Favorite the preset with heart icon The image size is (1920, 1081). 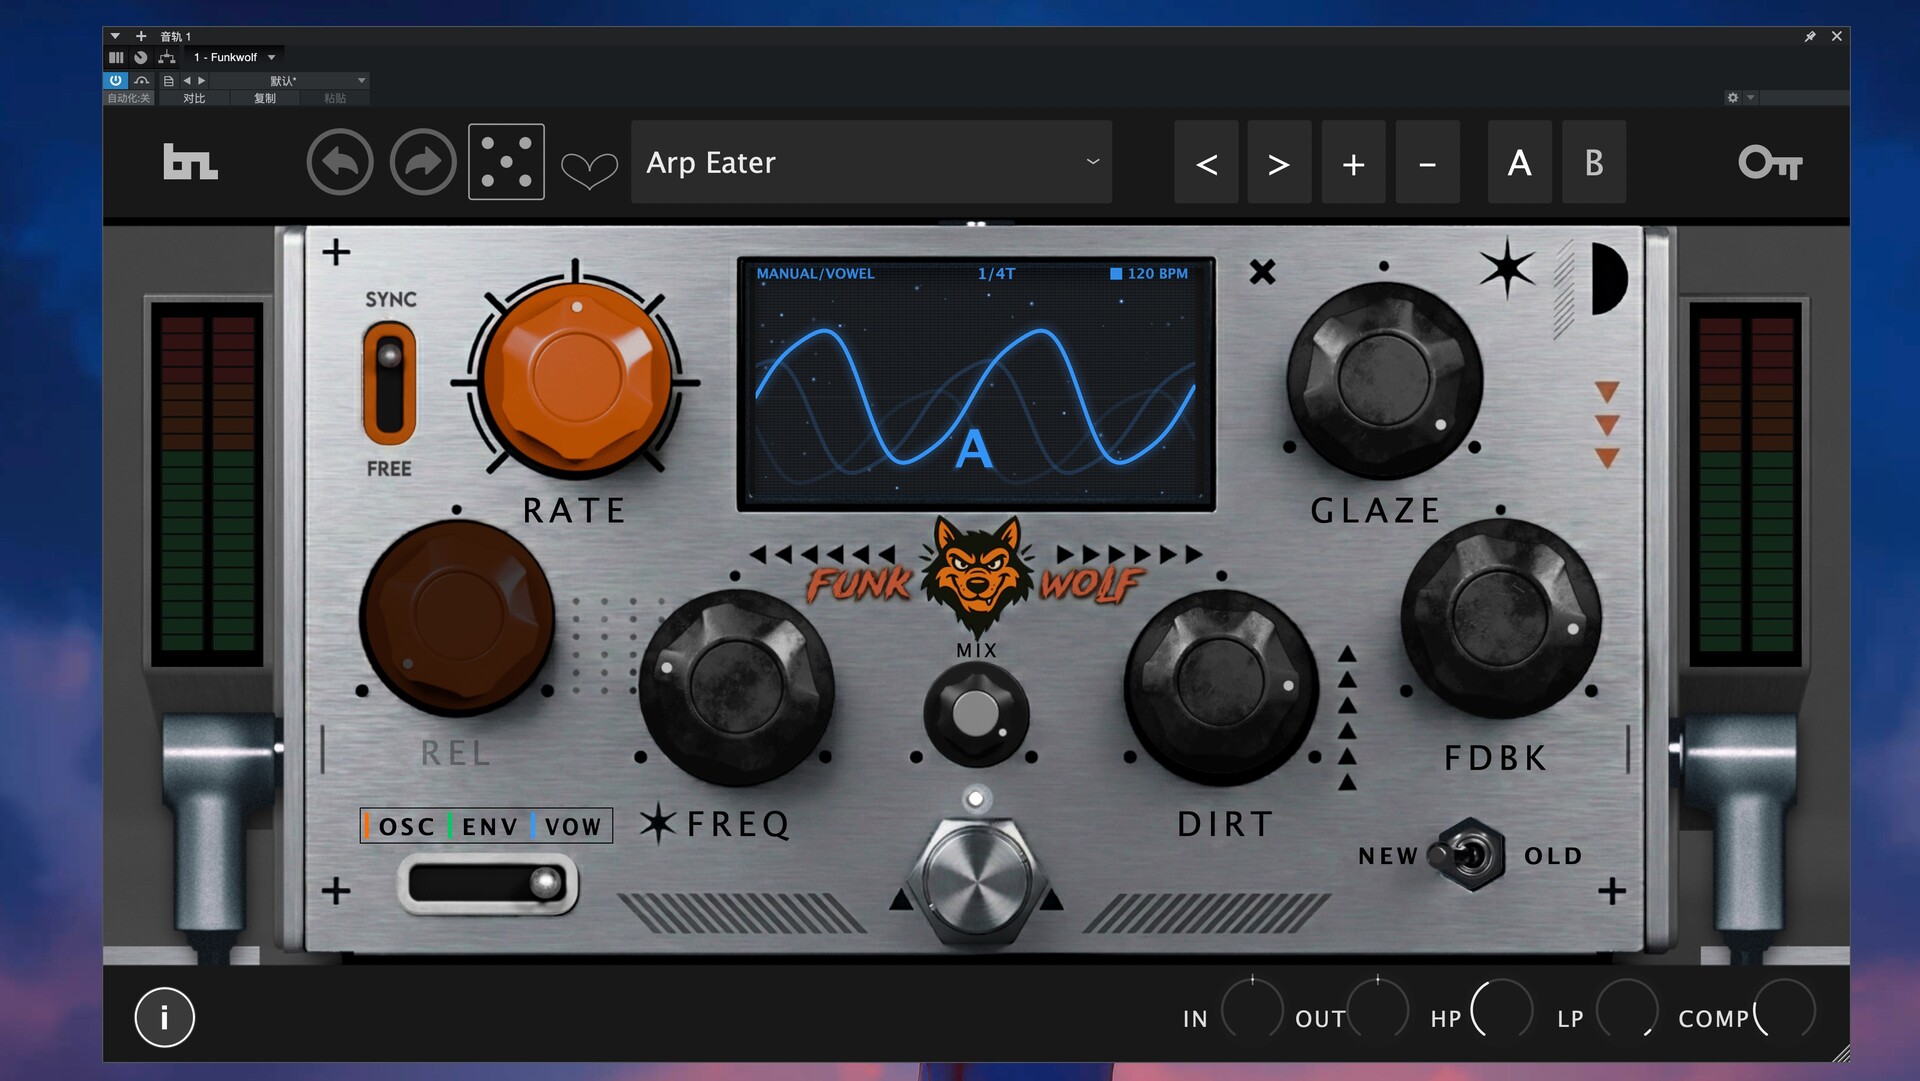[x=589, y=169]
